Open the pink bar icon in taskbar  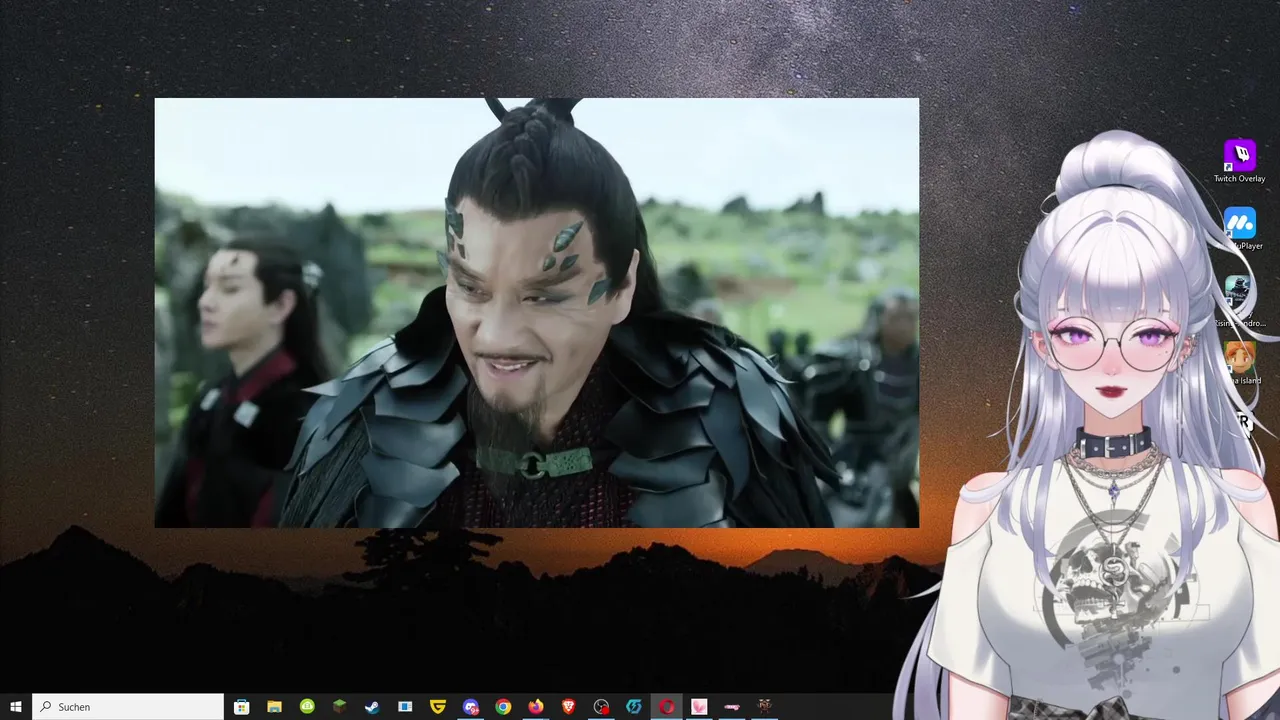click(x=732, y=707)
